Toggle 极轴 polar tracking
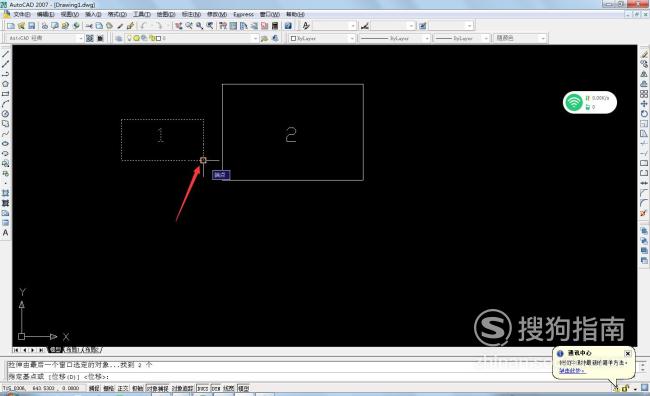The height and width of the screenshot is (396, 650). [x=138, y=389]
